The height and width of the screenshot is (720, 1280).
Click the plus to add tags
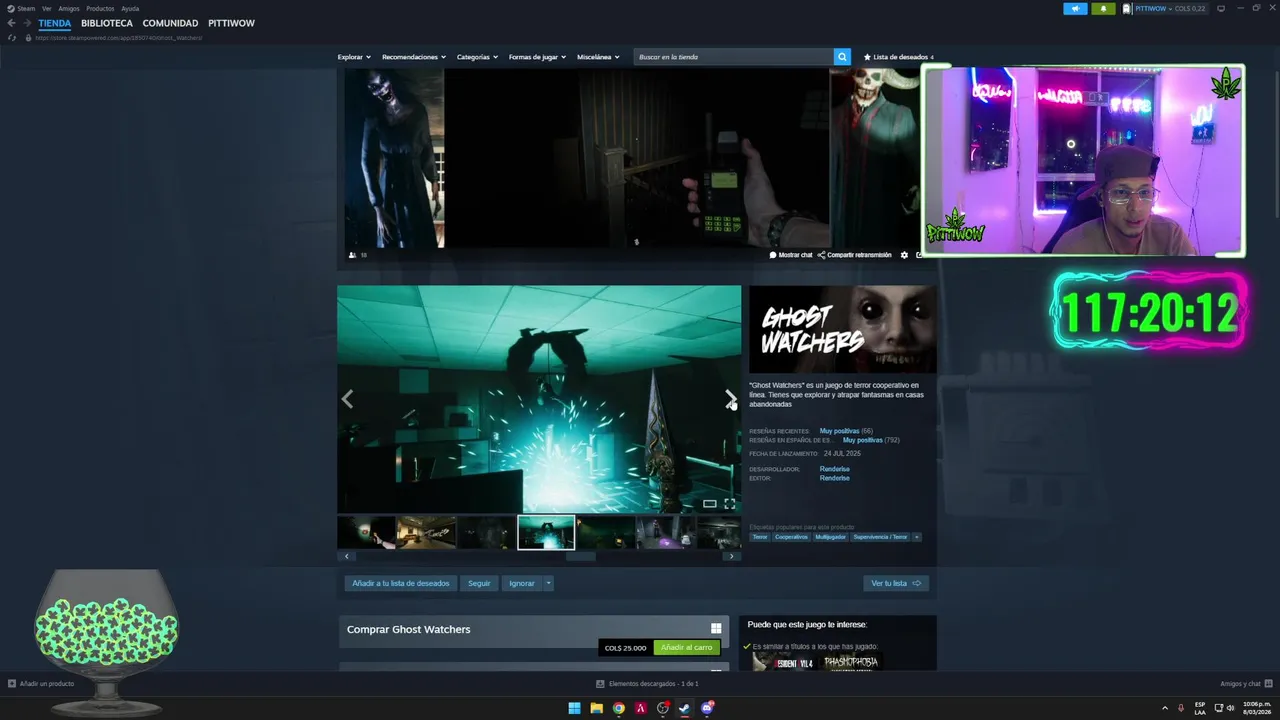pyautogui.click(x=917, y=537)
